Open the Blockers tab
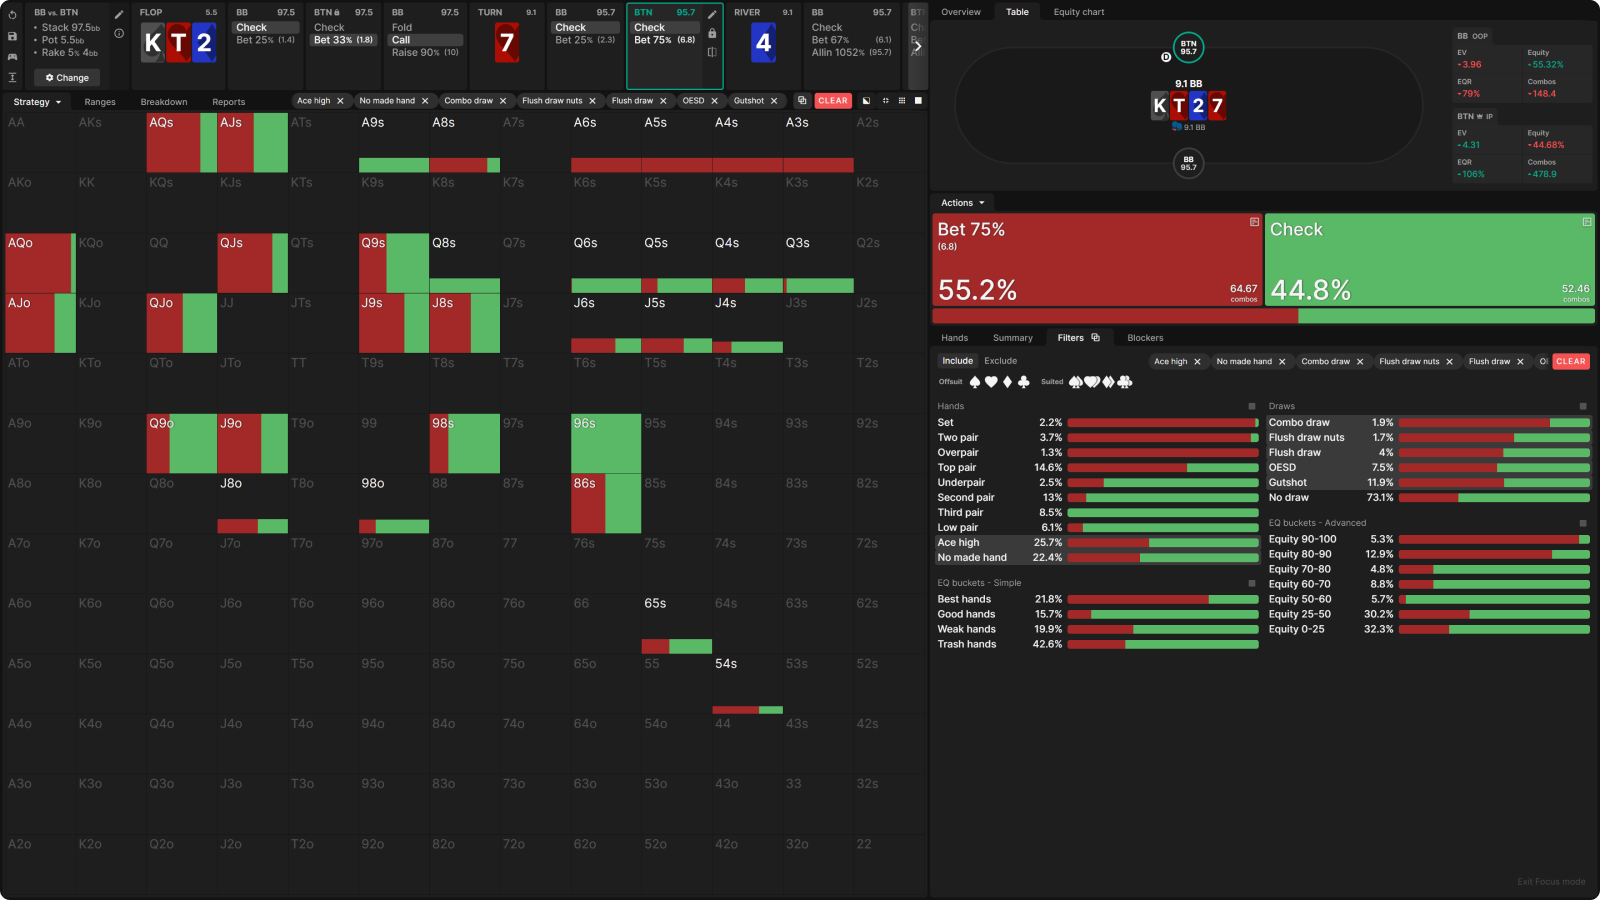This screenshot has width=1600, height=900. tap(1145, 338)
